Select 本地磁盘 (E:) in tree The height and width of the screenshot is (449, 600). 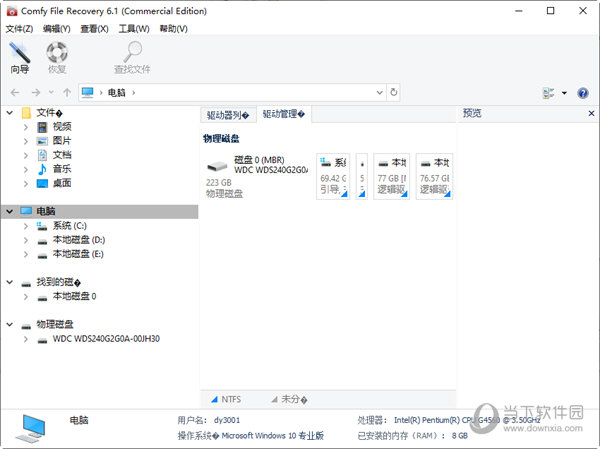click(x=78, y=254)
